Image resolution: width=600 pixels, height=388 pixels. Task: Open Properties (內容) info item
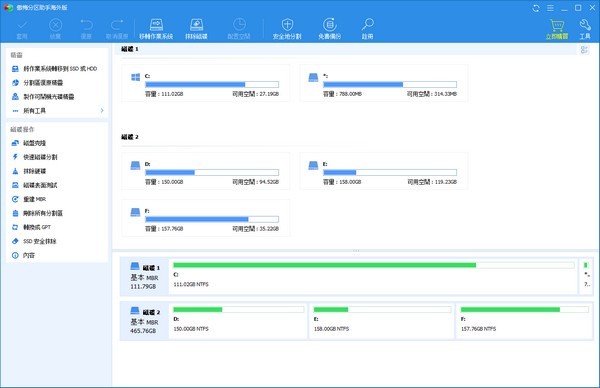click(x=23, y=255)
